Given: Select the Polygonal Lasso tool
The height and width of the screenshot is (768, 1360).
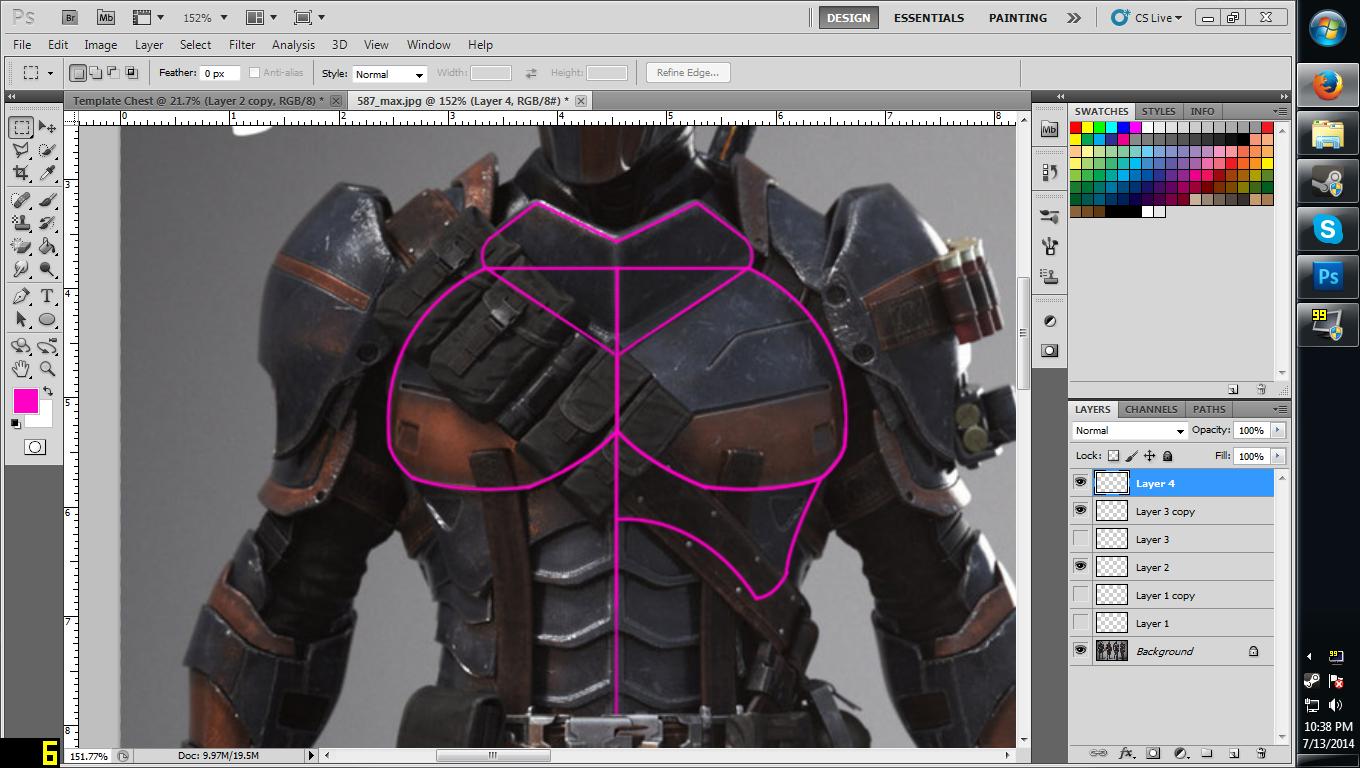Looking at the screenshot, I should [21, 151].
